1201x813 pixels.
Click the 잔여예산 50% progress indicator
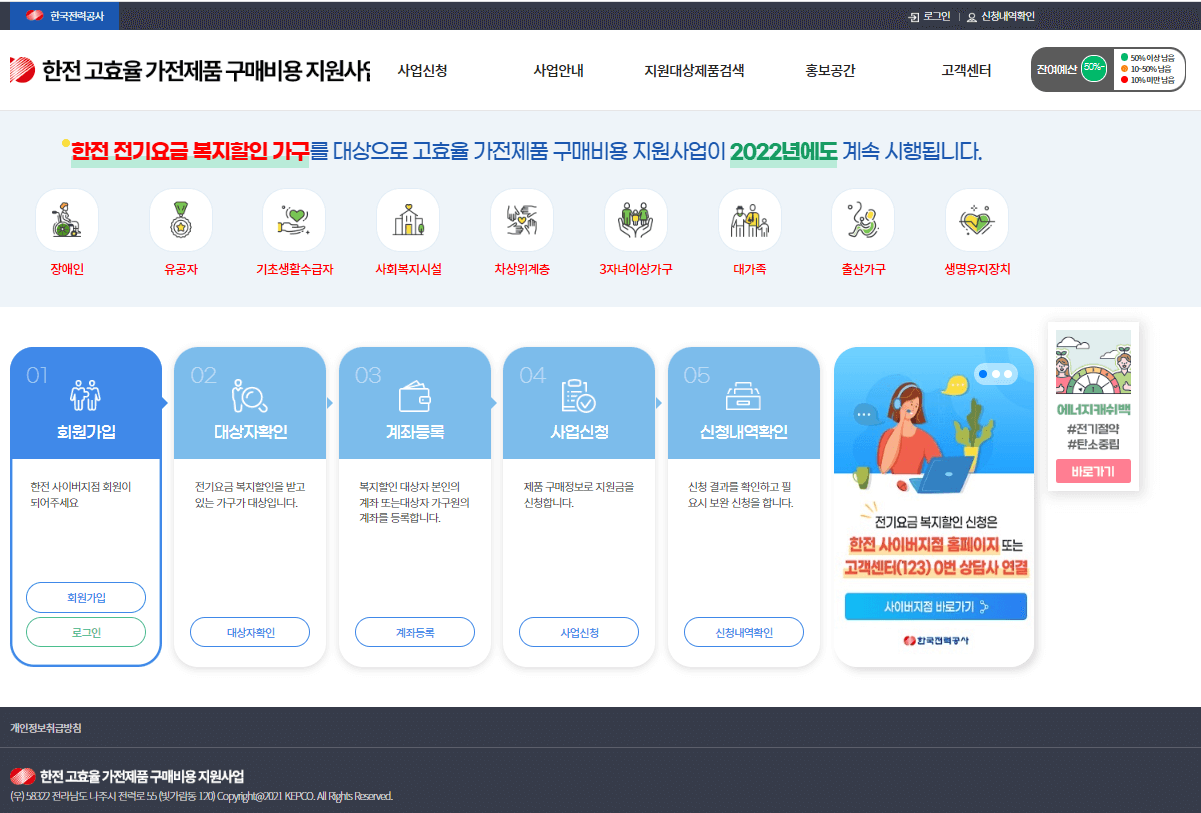[1093, 69]
